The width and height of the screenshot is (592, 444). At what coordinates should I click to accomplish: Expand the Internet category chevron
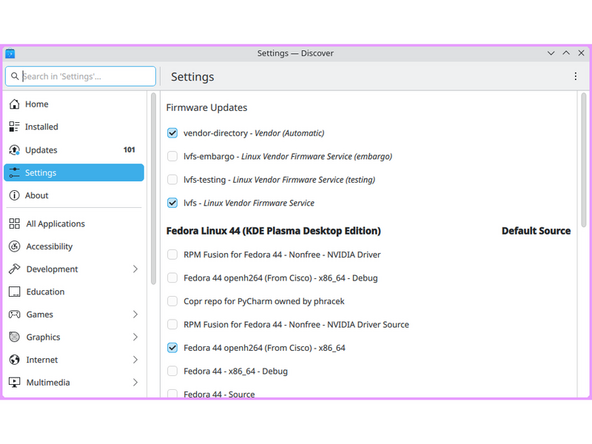tap(135, 359)
